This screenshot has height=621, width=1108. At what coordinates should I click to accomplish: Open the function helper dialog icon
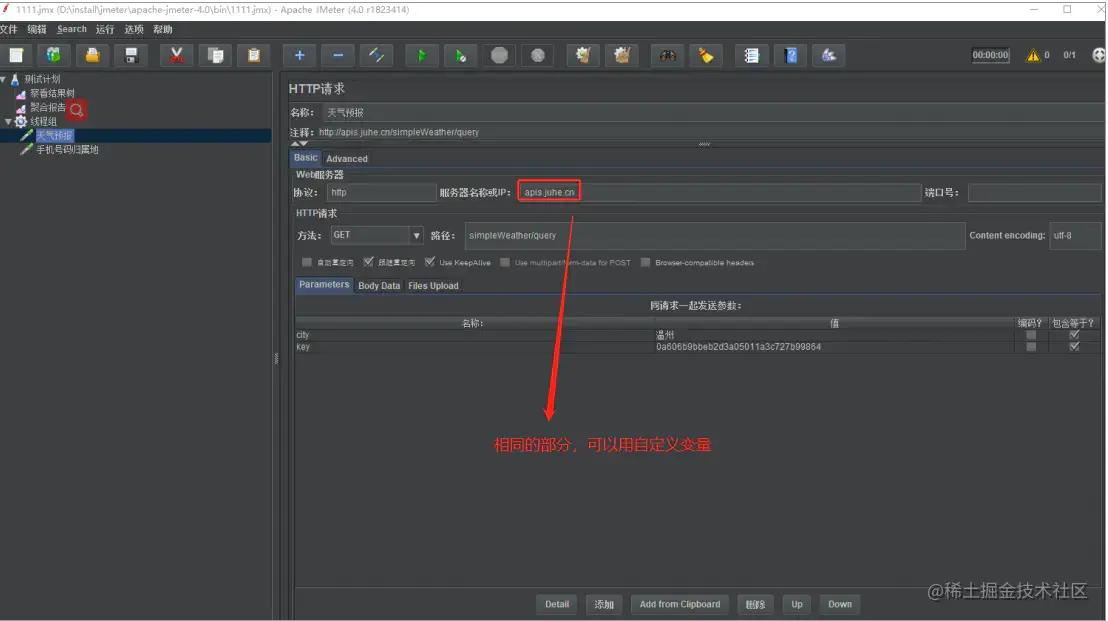pos(751,55)
